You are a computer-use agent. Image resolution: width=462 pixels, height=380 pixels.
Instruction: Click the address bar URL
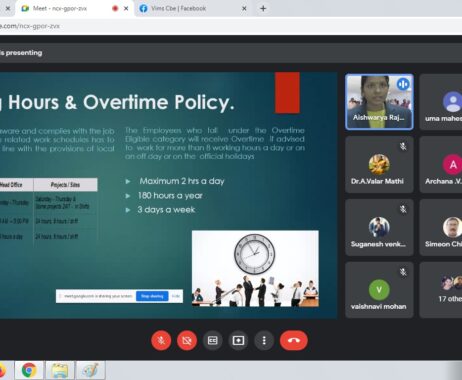coord(30,26)
